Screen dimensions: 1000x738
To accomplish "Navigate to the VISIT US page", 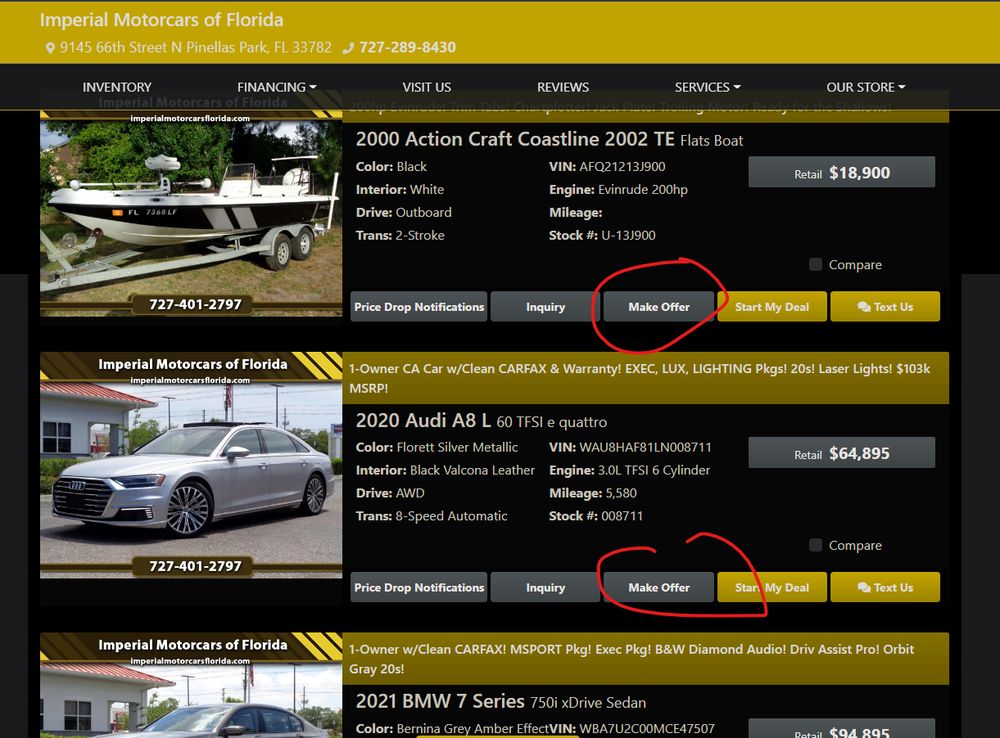I will 427,87.
